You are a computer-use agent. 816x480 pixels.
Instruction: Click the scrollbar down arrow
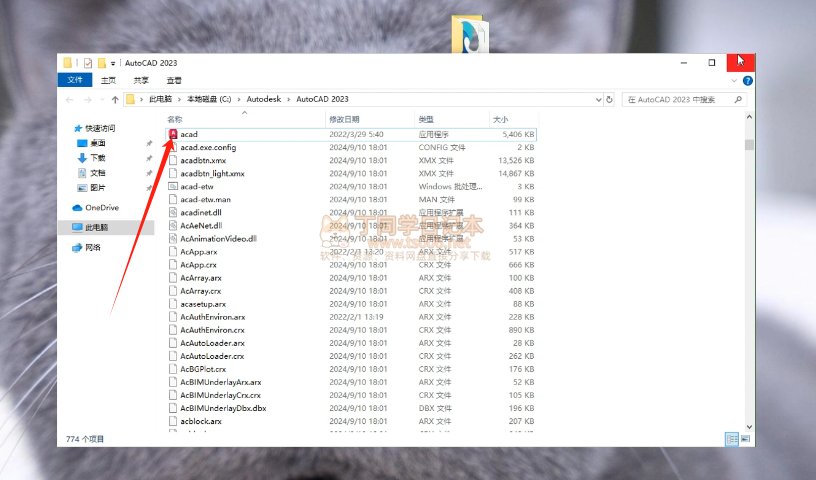(749, 426)
